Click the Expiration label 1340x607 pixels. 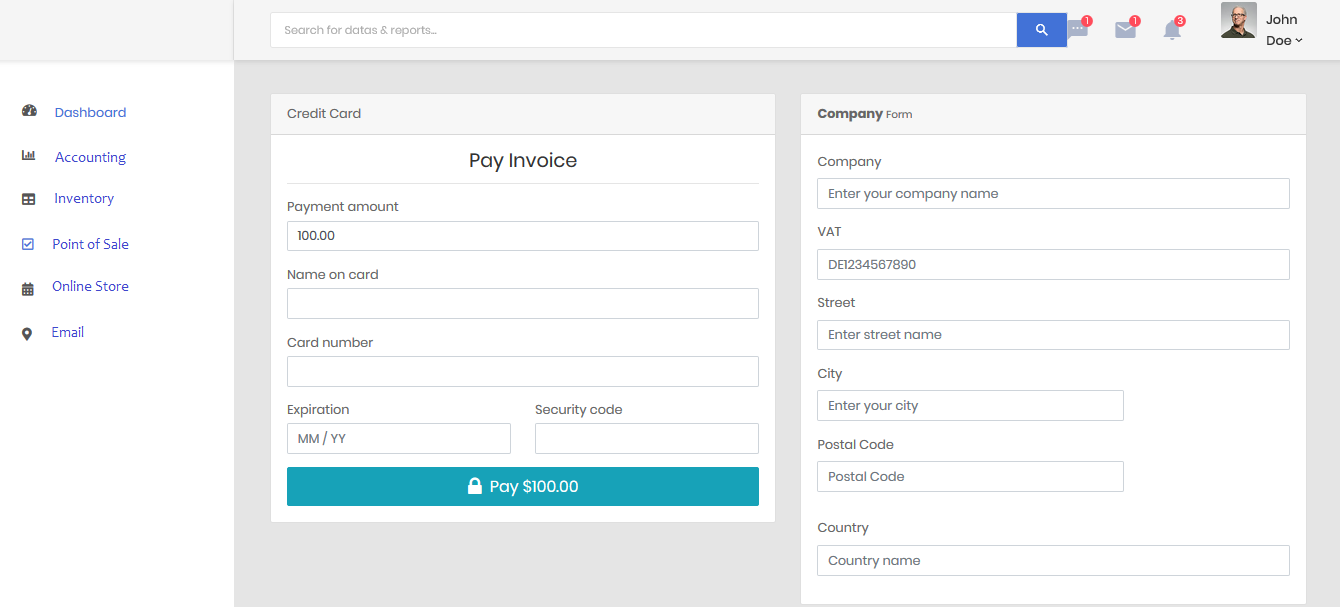318,409
